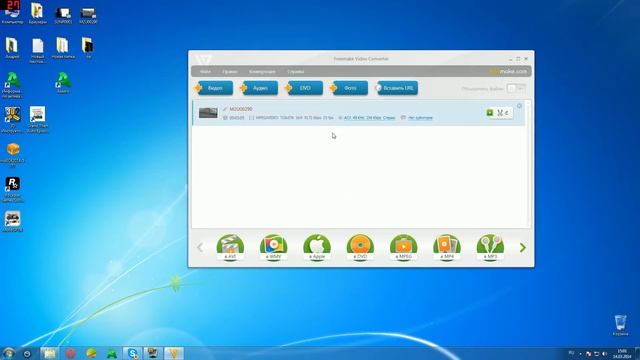Click the M2U00290 file name in the list

coord(241,109)
